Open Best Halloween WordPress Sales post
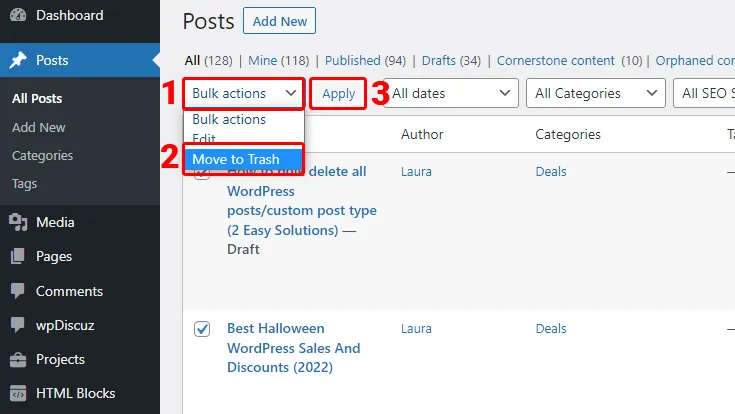 tap(293, 348)
